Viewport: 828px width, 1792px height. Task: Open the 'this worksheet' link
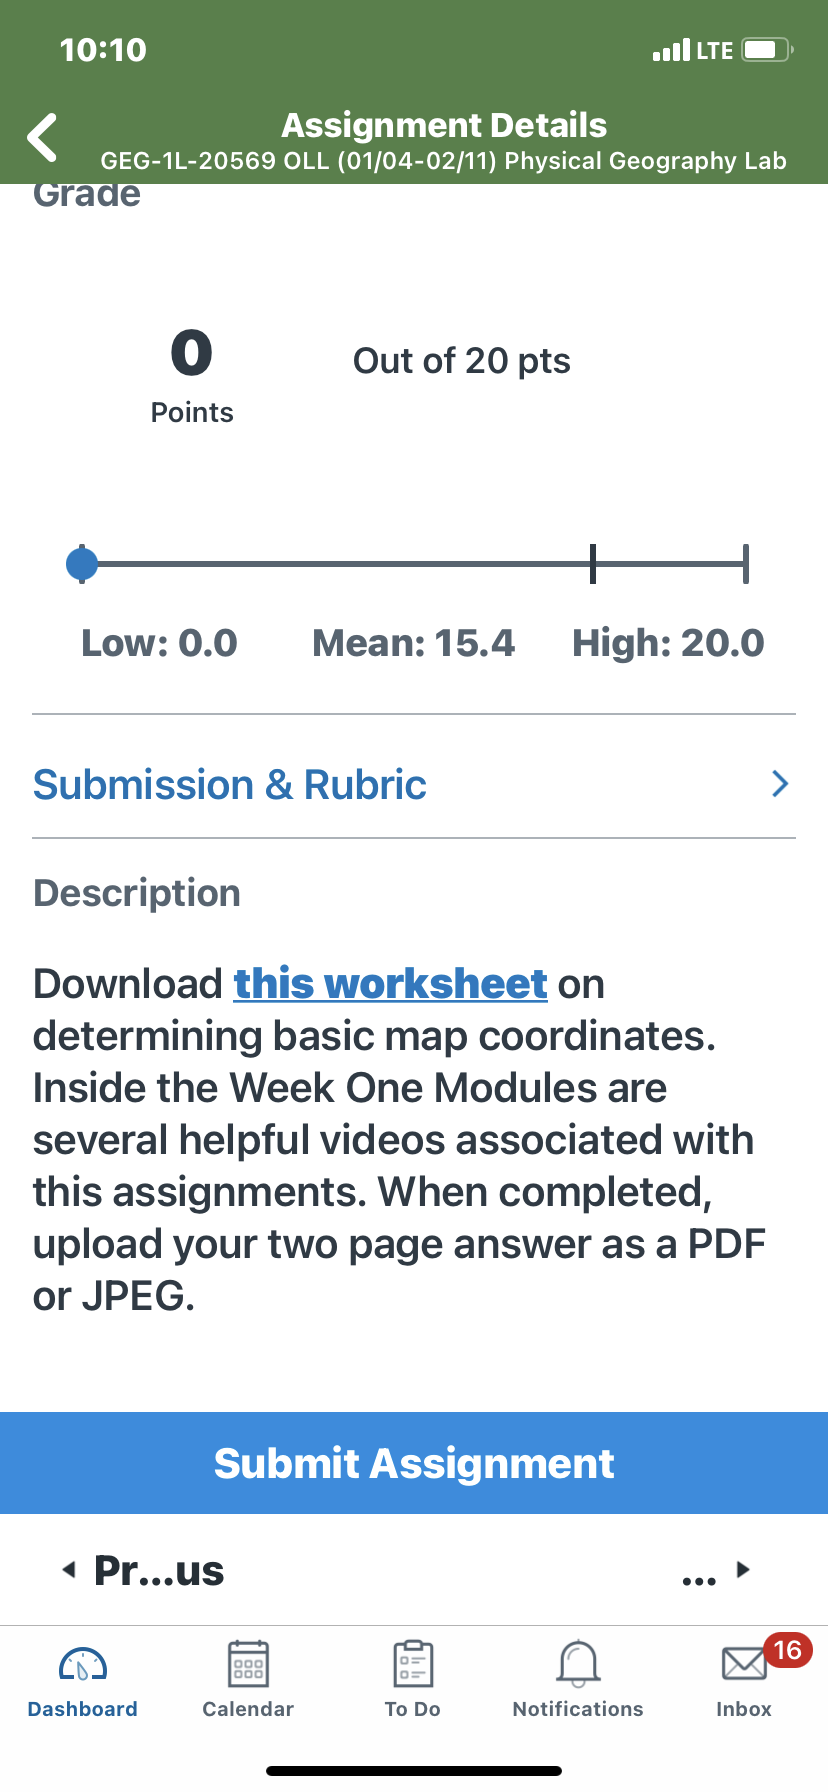tap(391, 984)
